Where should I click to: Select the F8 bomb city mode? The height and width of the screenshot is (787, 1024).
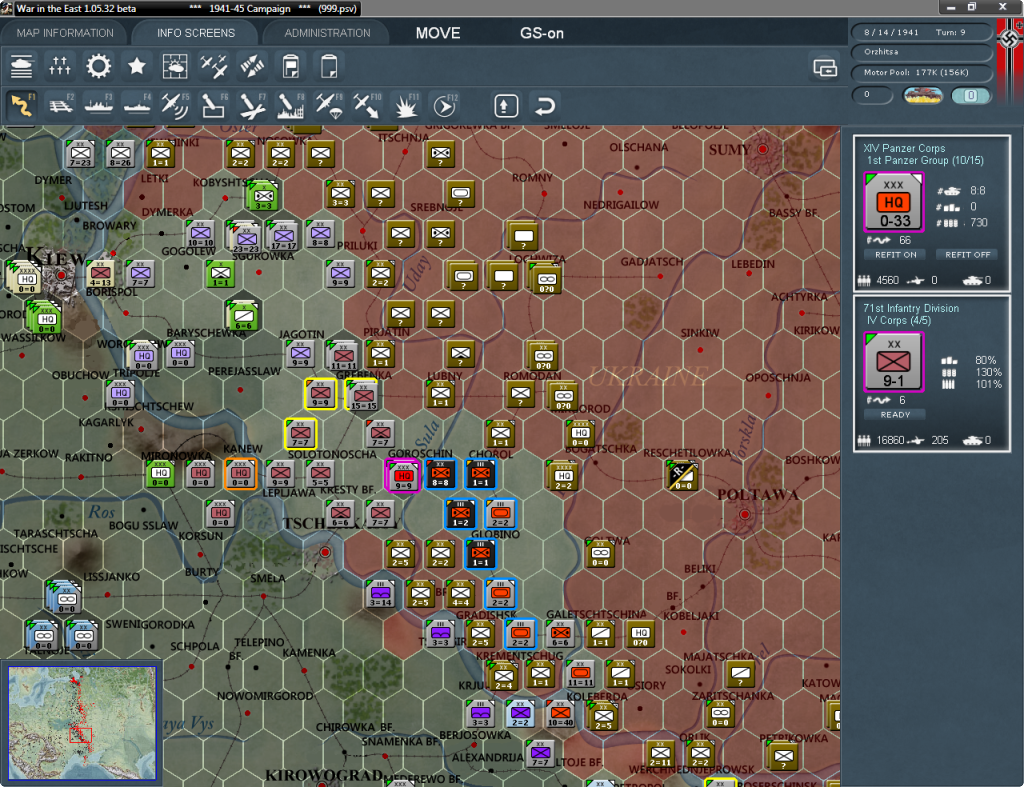coord(291,105)
